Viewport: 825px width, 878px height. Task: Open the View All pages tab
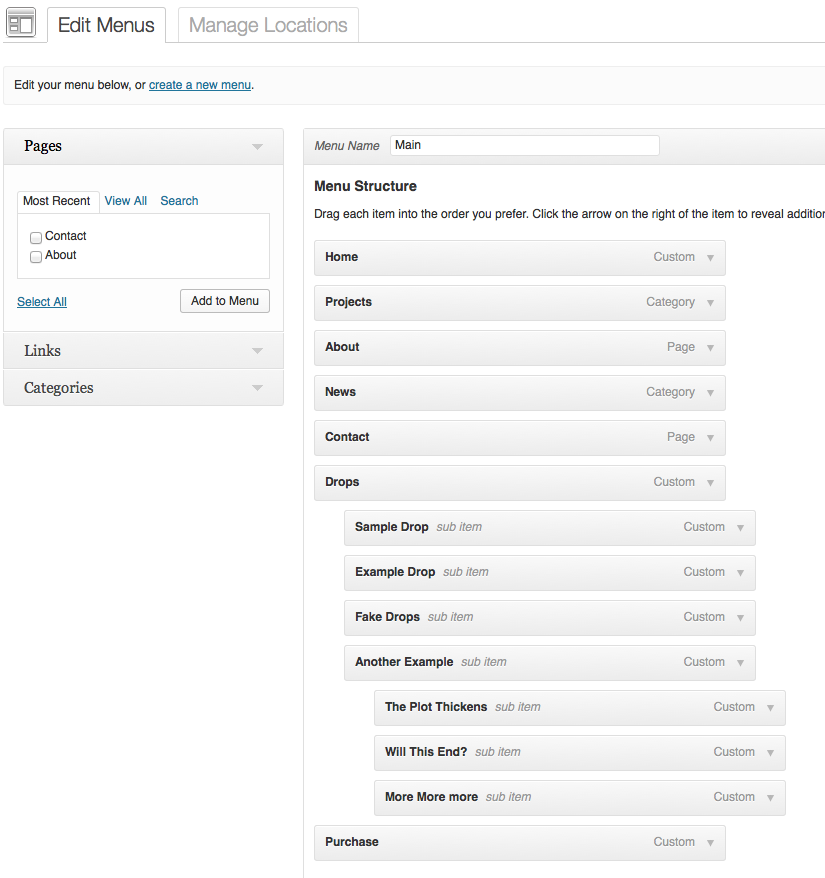click(126, 201)
